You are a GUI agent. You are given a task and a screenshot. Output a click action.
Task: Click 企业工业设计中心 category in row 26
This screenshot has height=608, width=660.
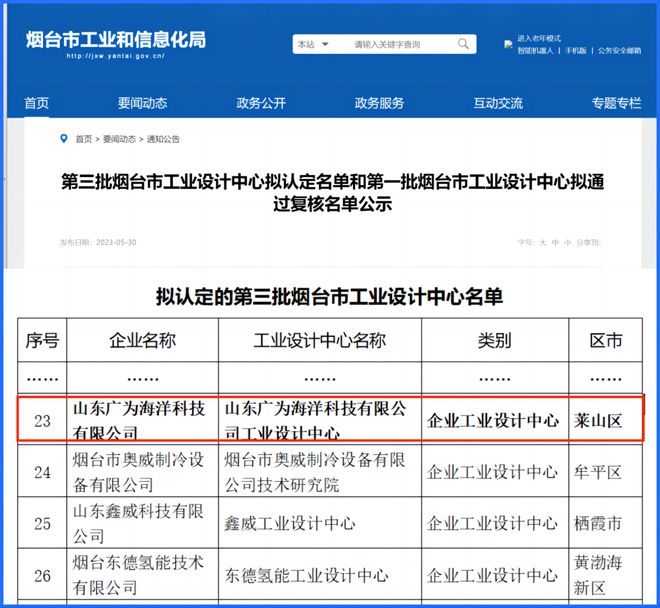coord(495,575)
